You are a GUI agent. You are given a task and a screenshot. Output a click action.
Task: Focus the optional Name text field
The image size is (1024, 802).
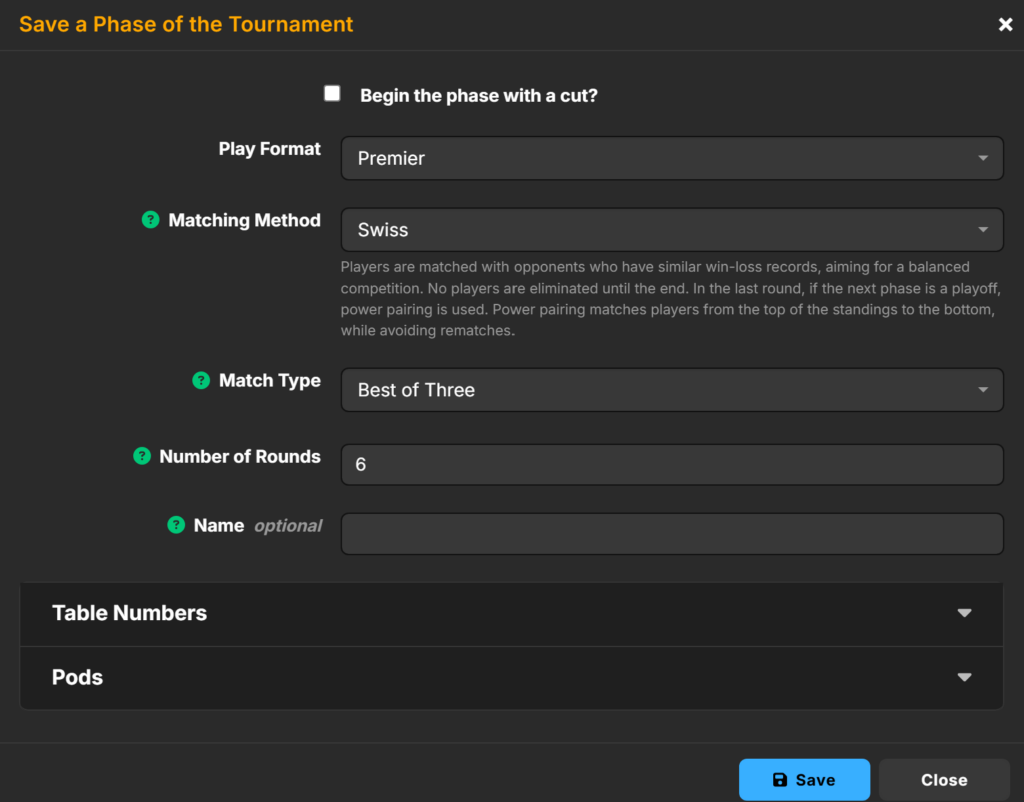(671, 534)
